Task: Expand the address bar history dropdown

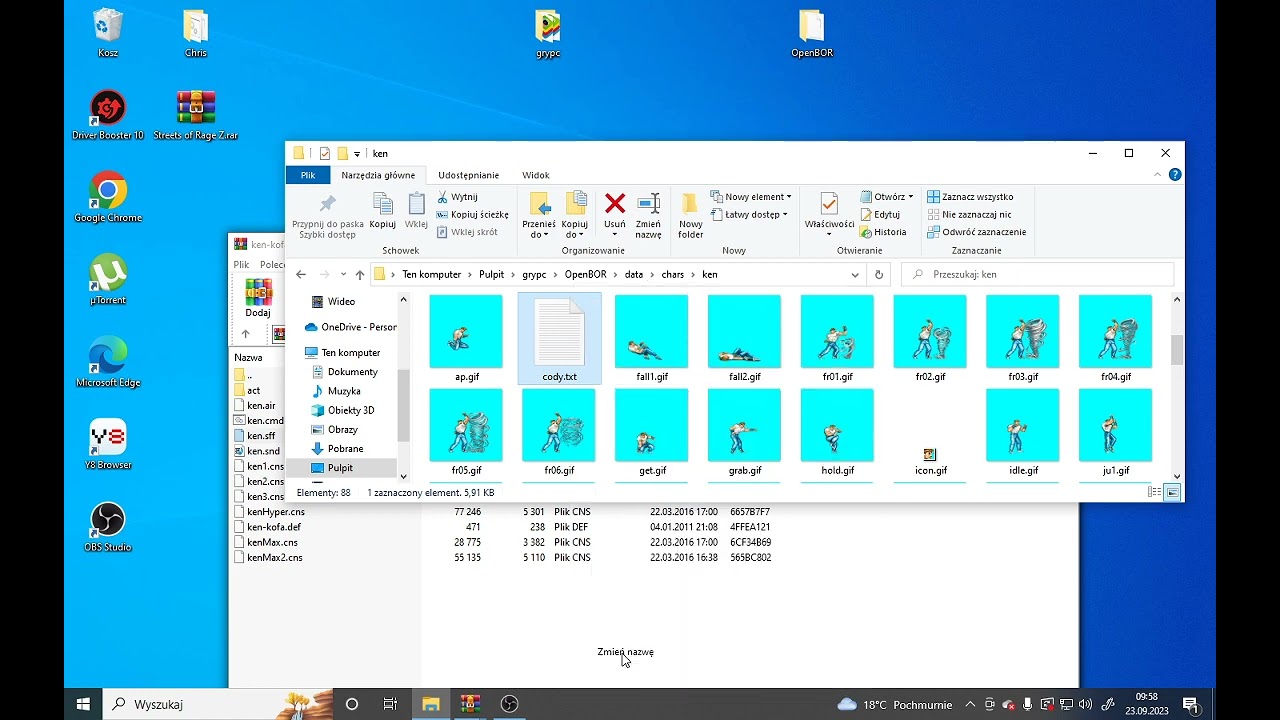Action: point(855,274)
